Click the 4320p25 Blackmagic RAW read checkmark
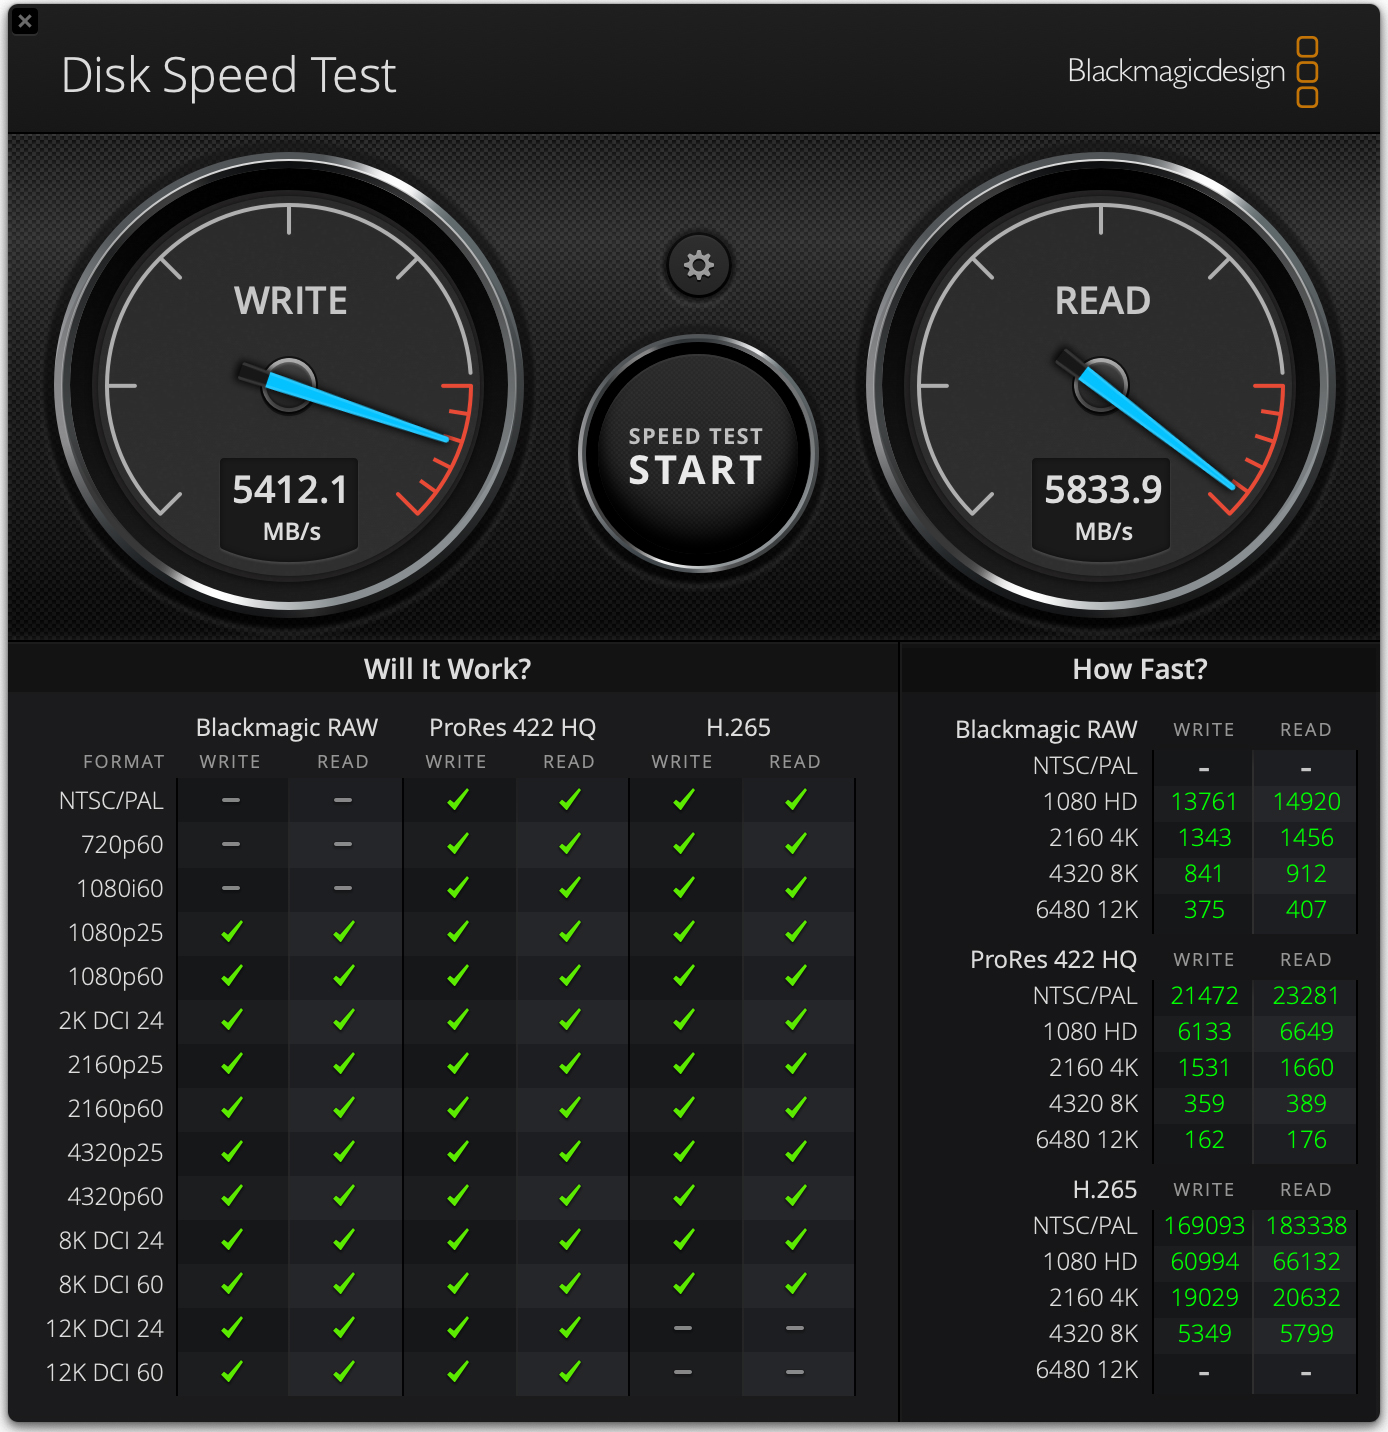 point(343,1152)
